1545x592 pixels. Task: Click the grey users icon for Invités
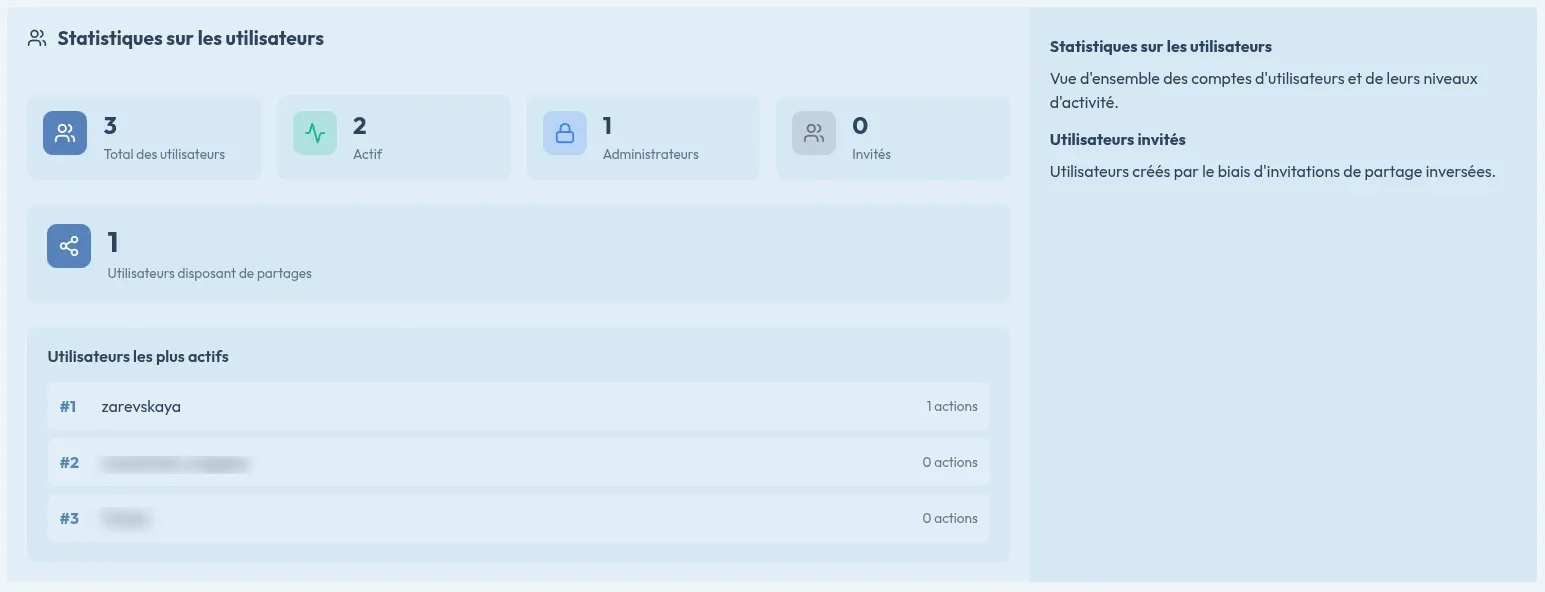click(x=814, y=133)
